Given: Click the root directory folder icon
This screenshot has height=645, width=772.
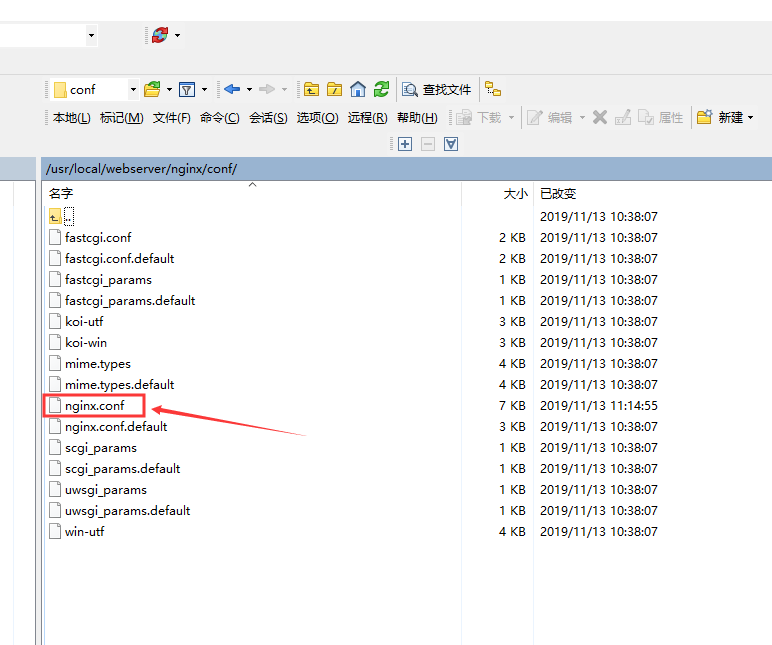Looking at the screenshot, I should [334, 89].
